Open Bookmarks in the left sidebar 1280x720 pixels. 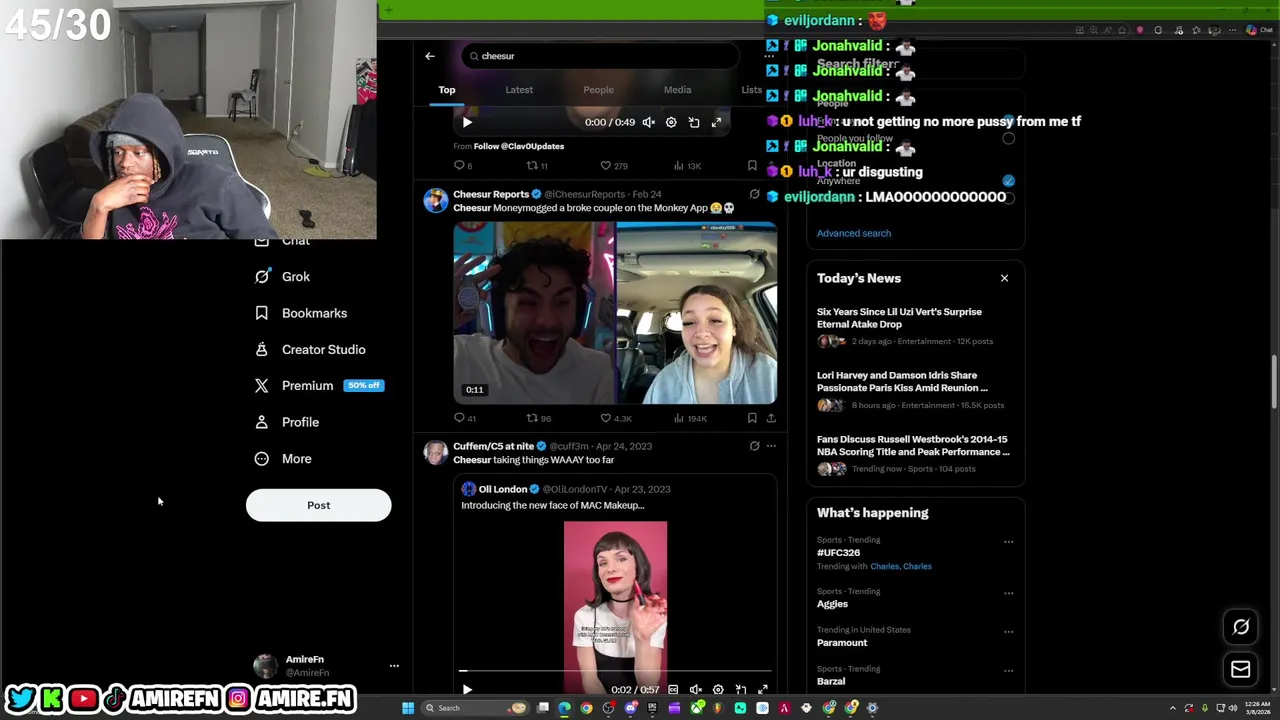pos(301,313)
